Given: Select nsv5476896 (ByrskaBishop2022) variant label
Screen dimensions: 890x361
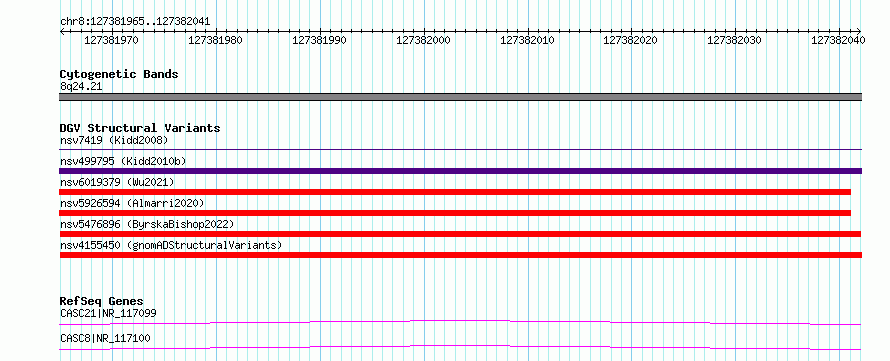Looking at the screenshot, I should point(147,224).
